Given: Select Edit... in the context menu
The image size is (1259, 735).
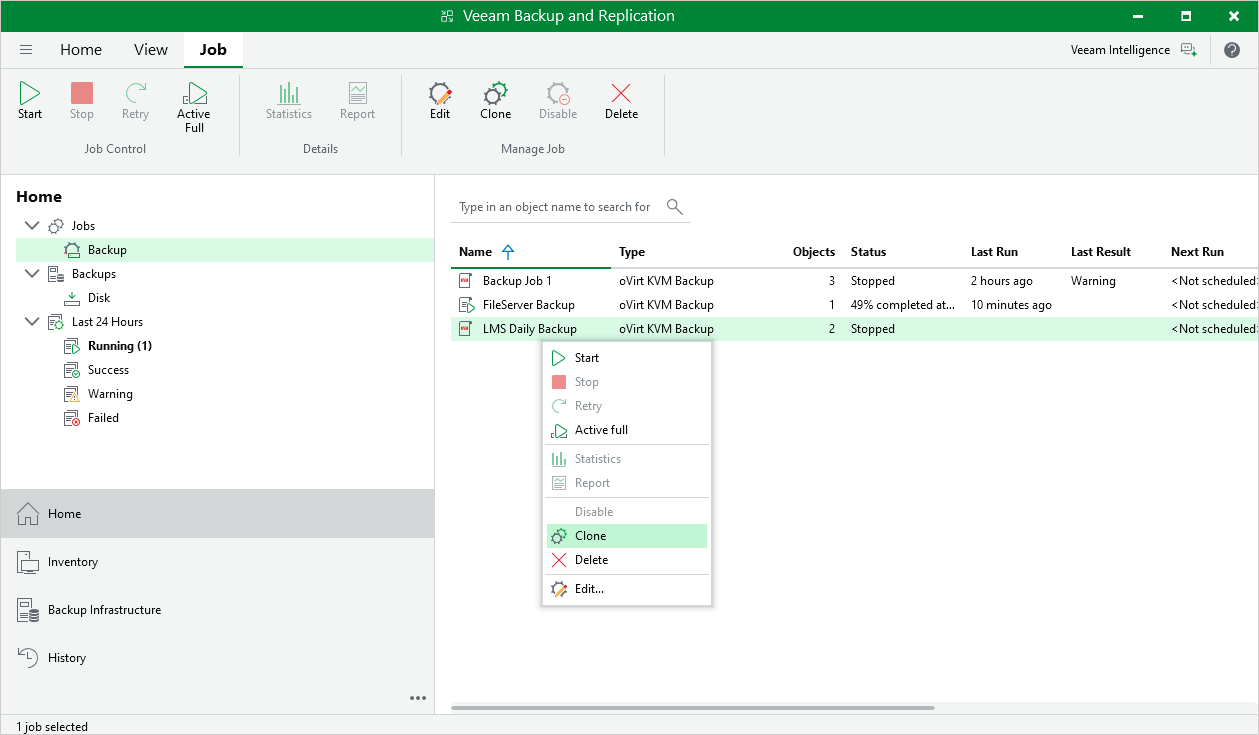Looking at the screenshot, I should 589,588.
